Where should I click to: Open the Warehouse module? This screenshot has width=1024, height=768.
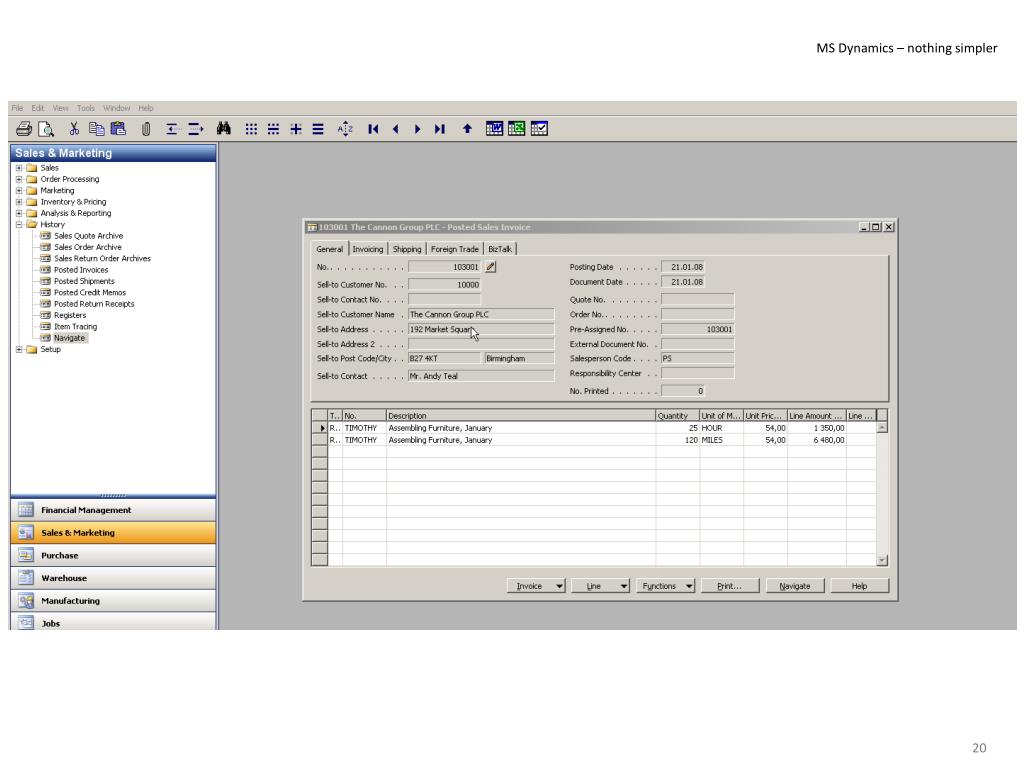pyautogui.click(x=113, y=578)
